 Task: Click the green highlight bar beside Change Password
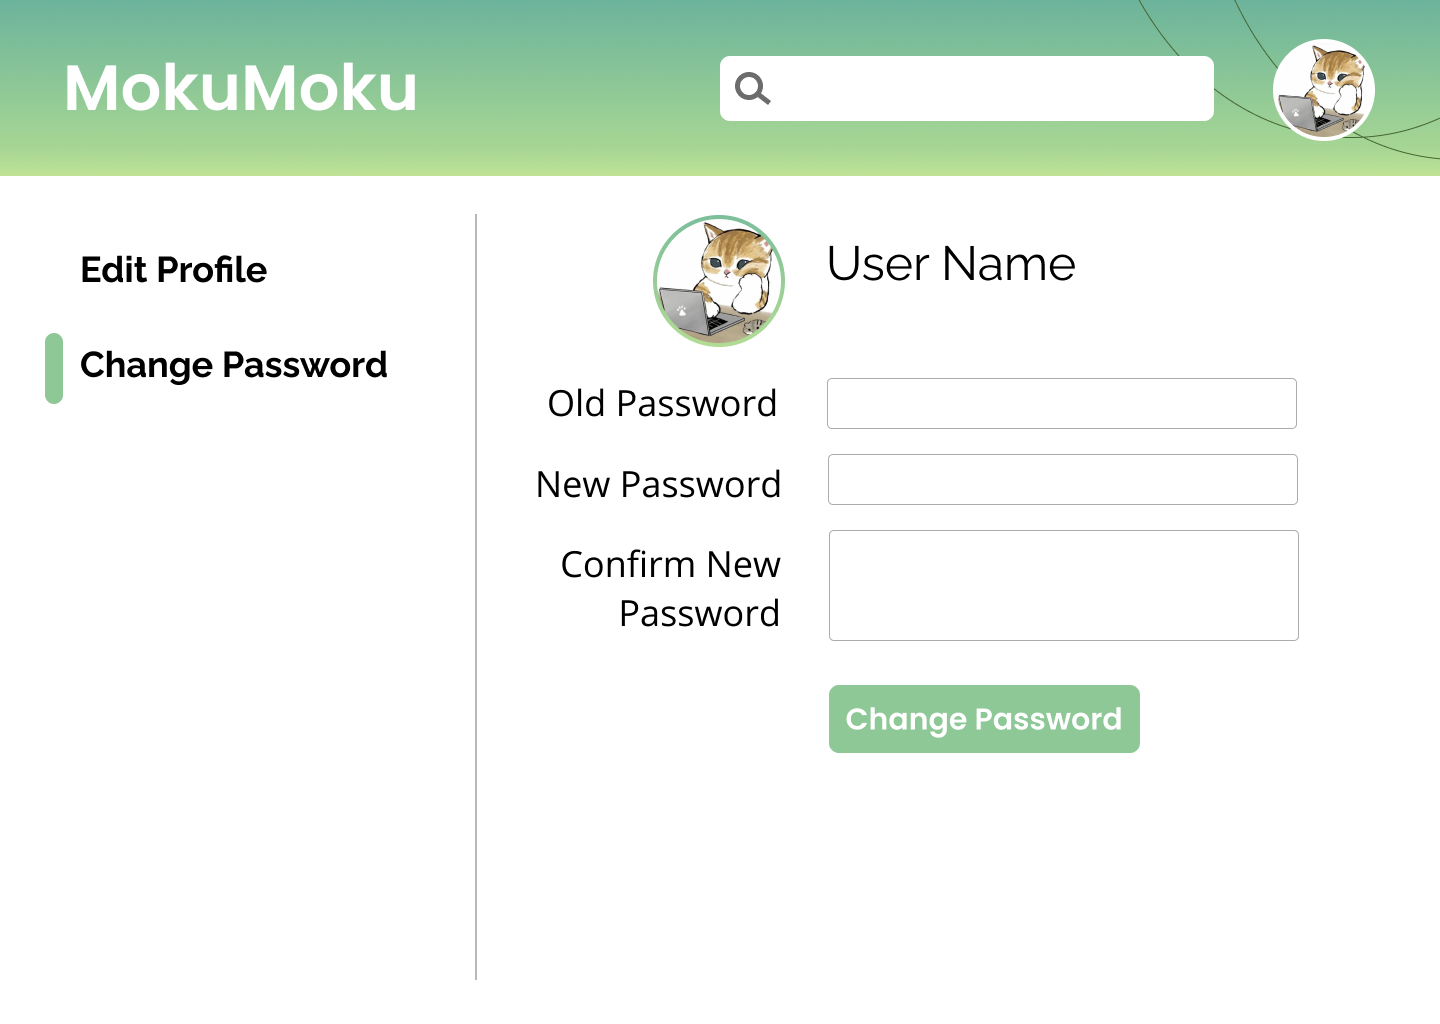54,368
